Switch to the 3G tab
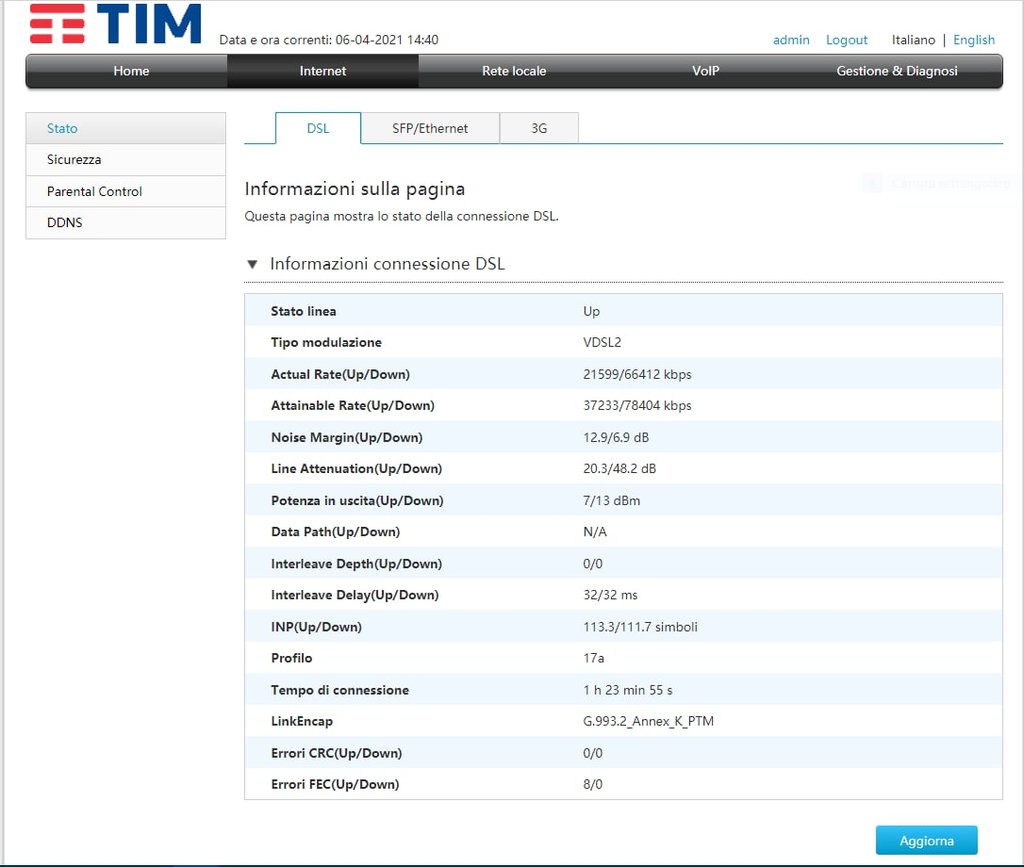 coord(539,128)
